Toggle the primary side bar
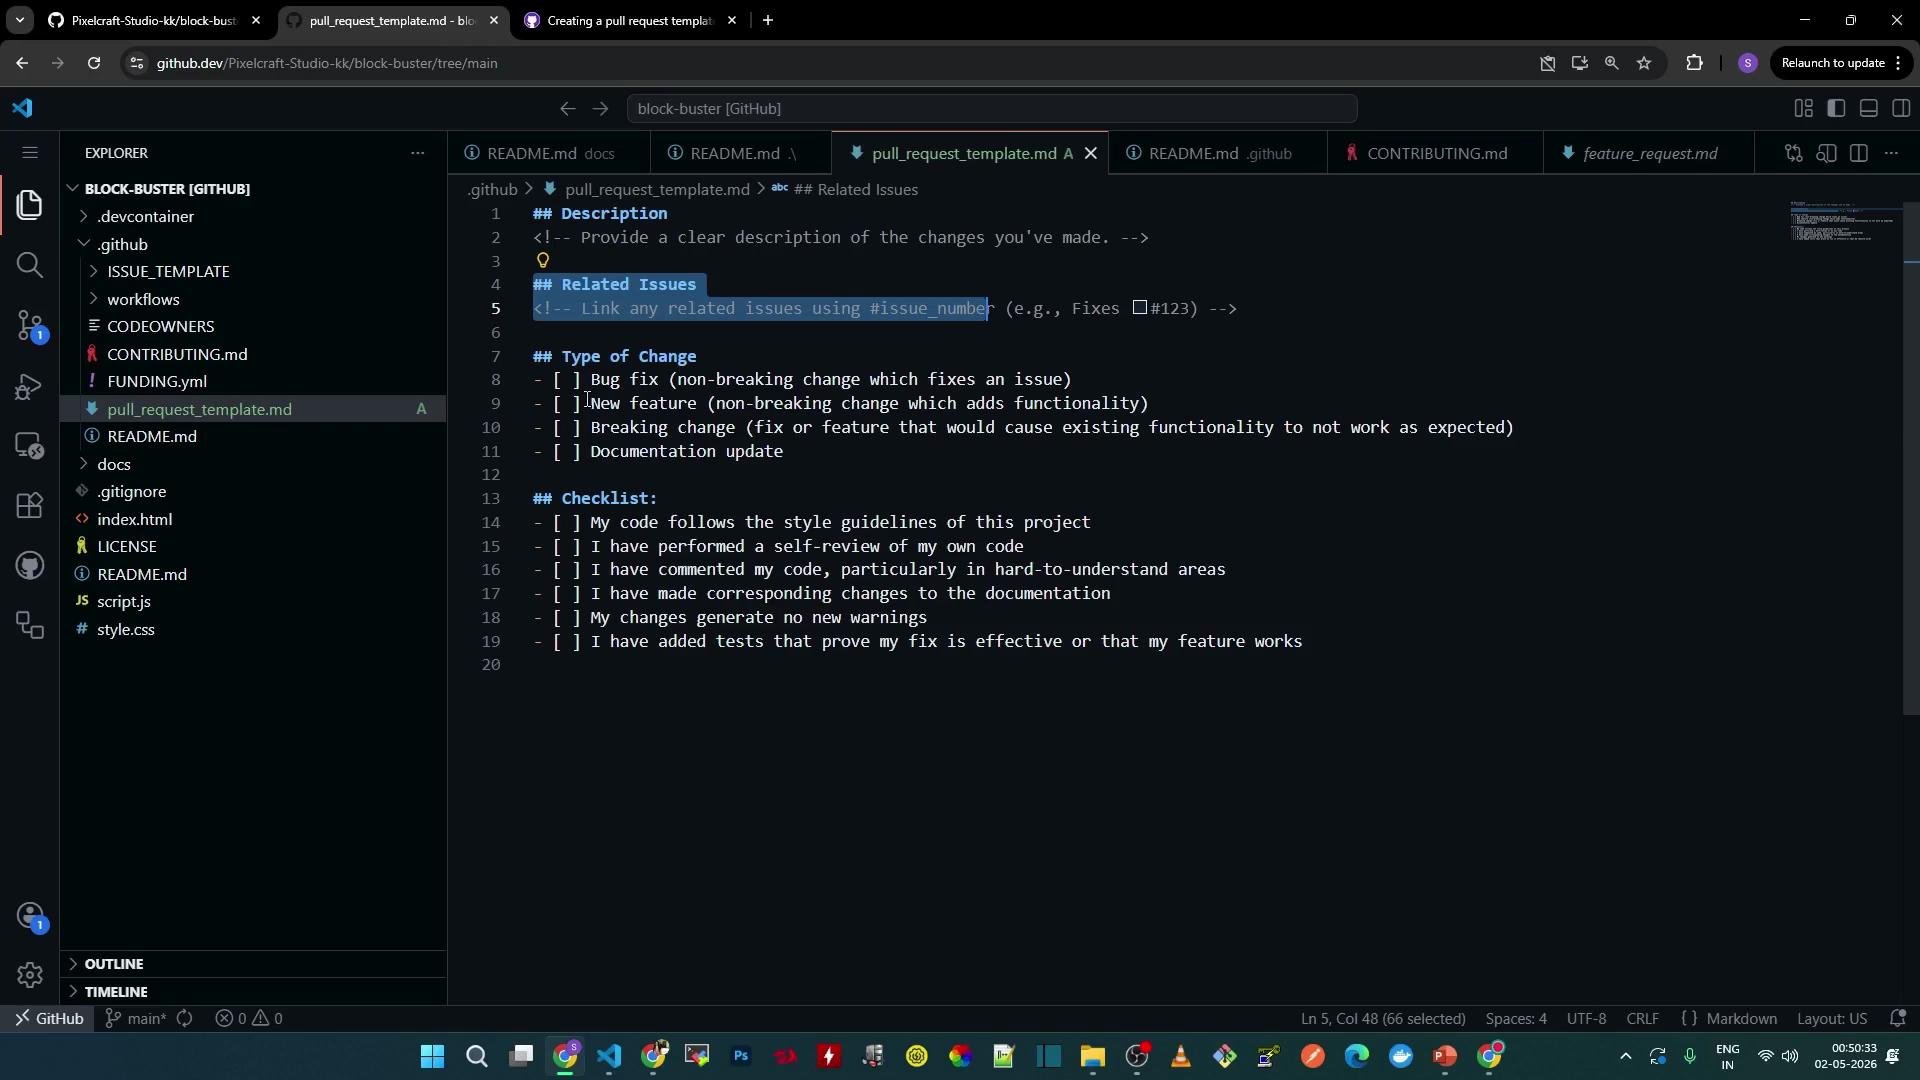Image resolution: width=1920 pixels, height=1080 pixels. tap(1836, 109)
